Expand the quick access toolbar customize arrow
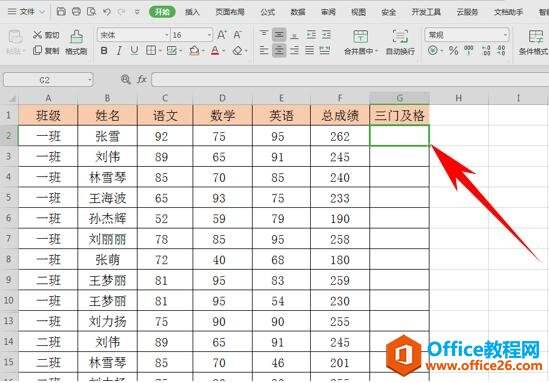This screenshot has height=383, width=549. (x=137, y=12)
